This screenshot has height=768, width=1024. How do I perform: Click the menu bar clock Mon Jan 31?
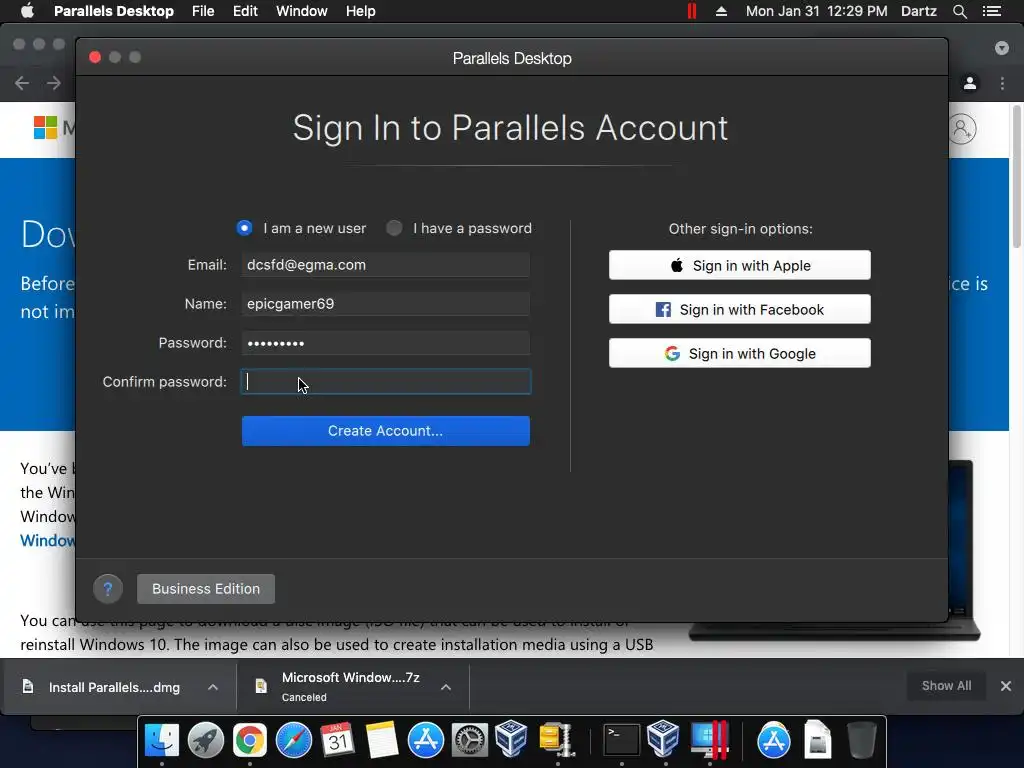point(816,11)
